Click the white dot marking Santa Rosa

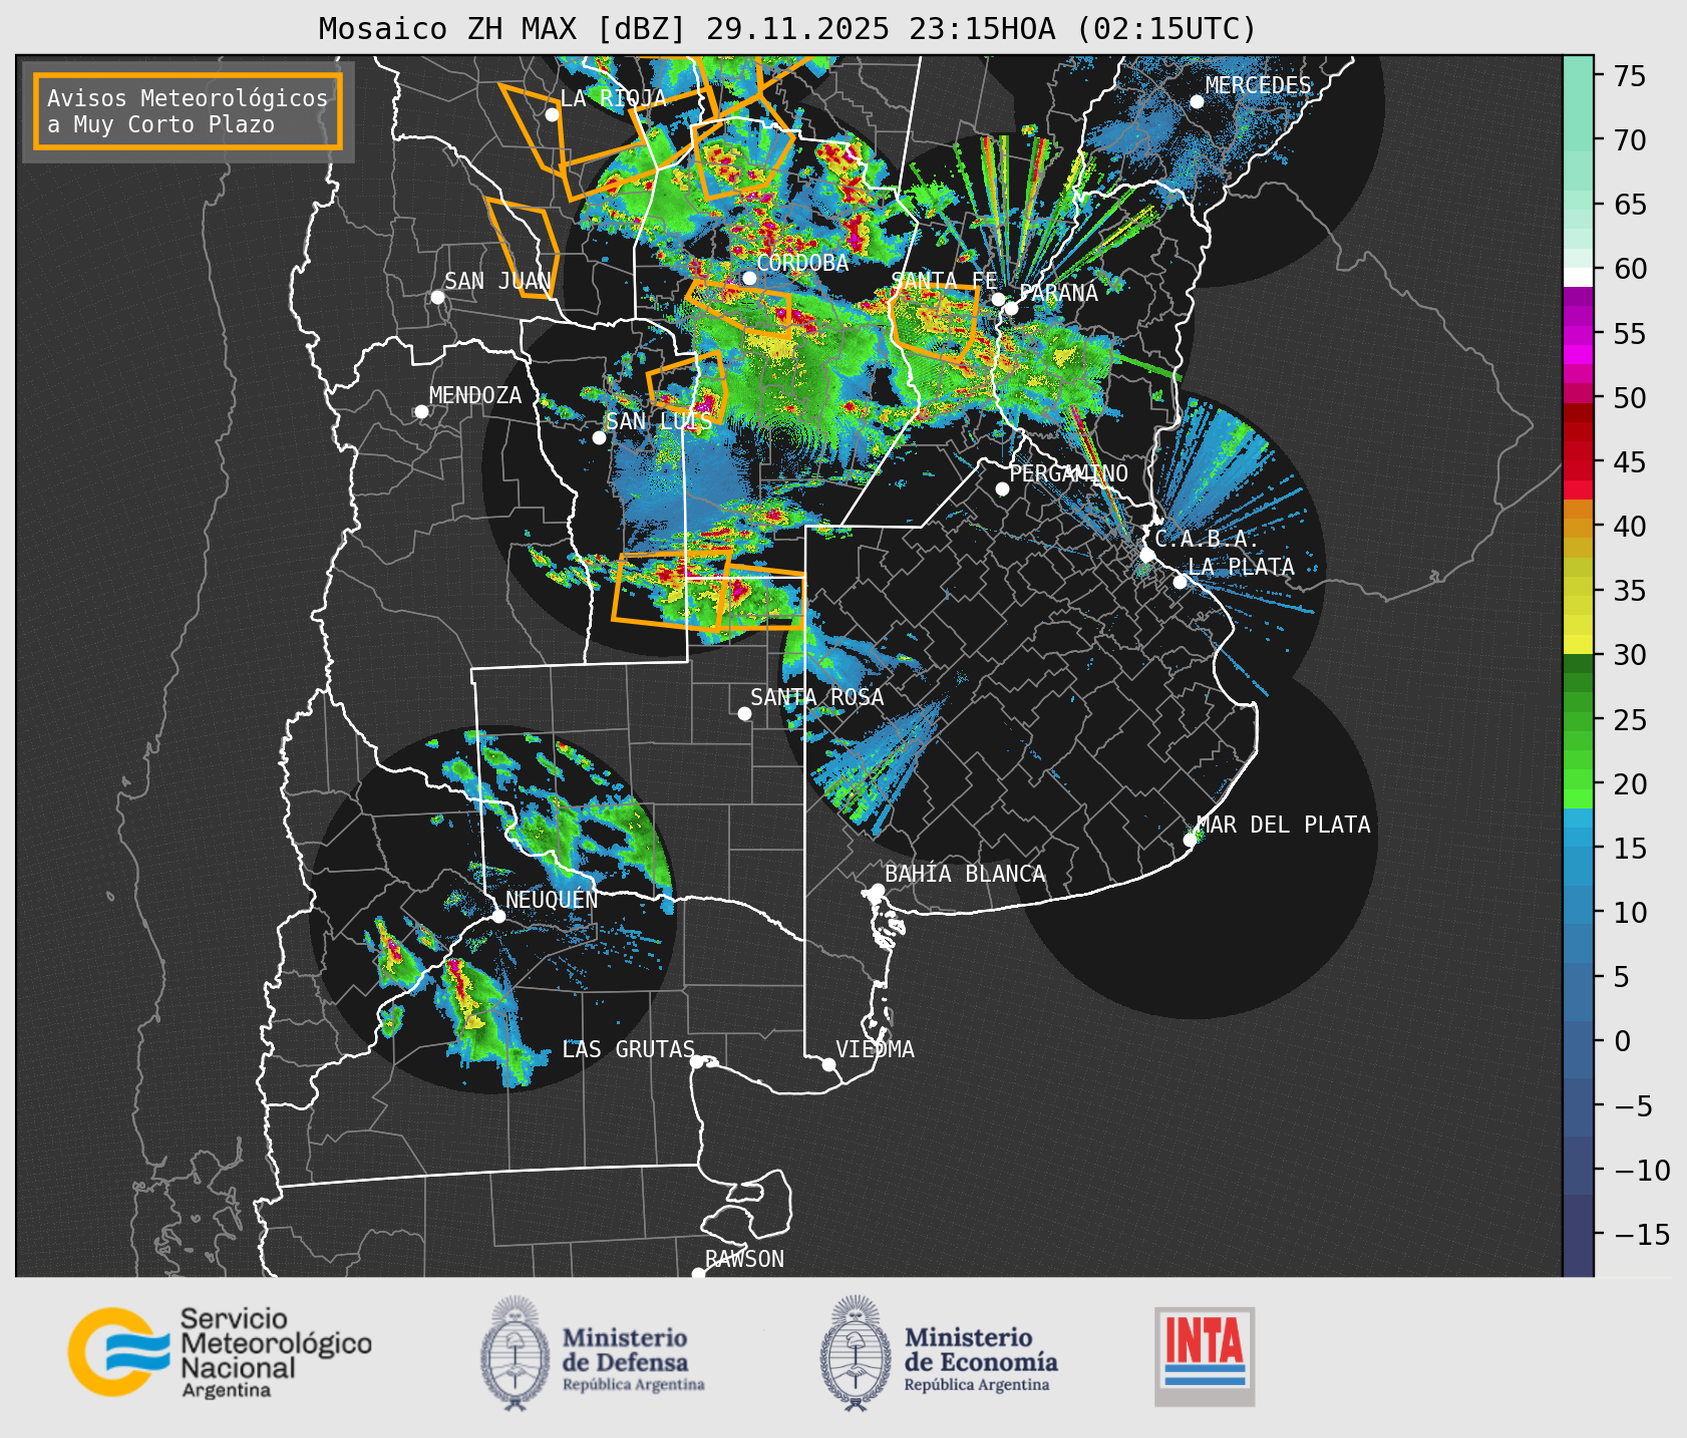coord(744,713)
